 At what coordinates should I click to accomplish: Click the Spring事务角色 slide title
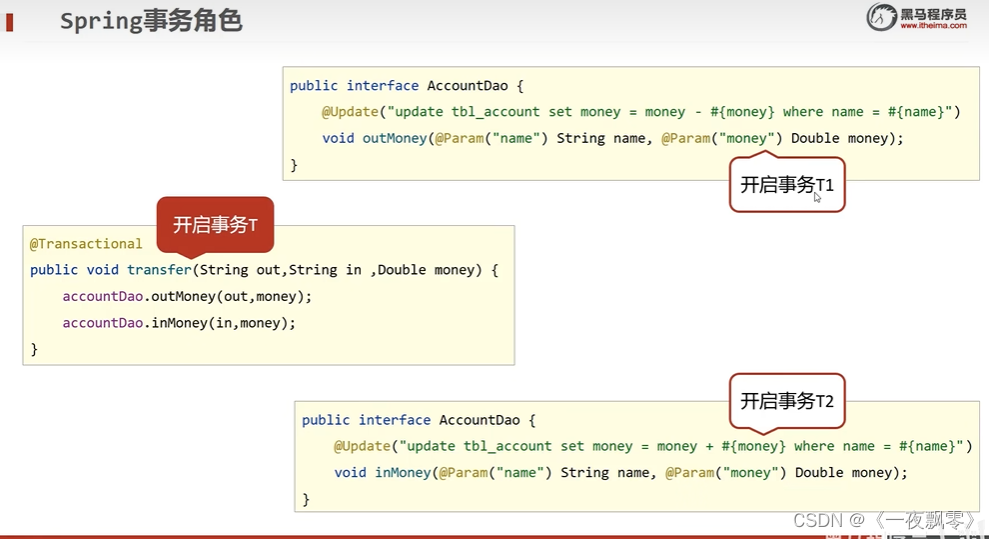coord(151,21)
